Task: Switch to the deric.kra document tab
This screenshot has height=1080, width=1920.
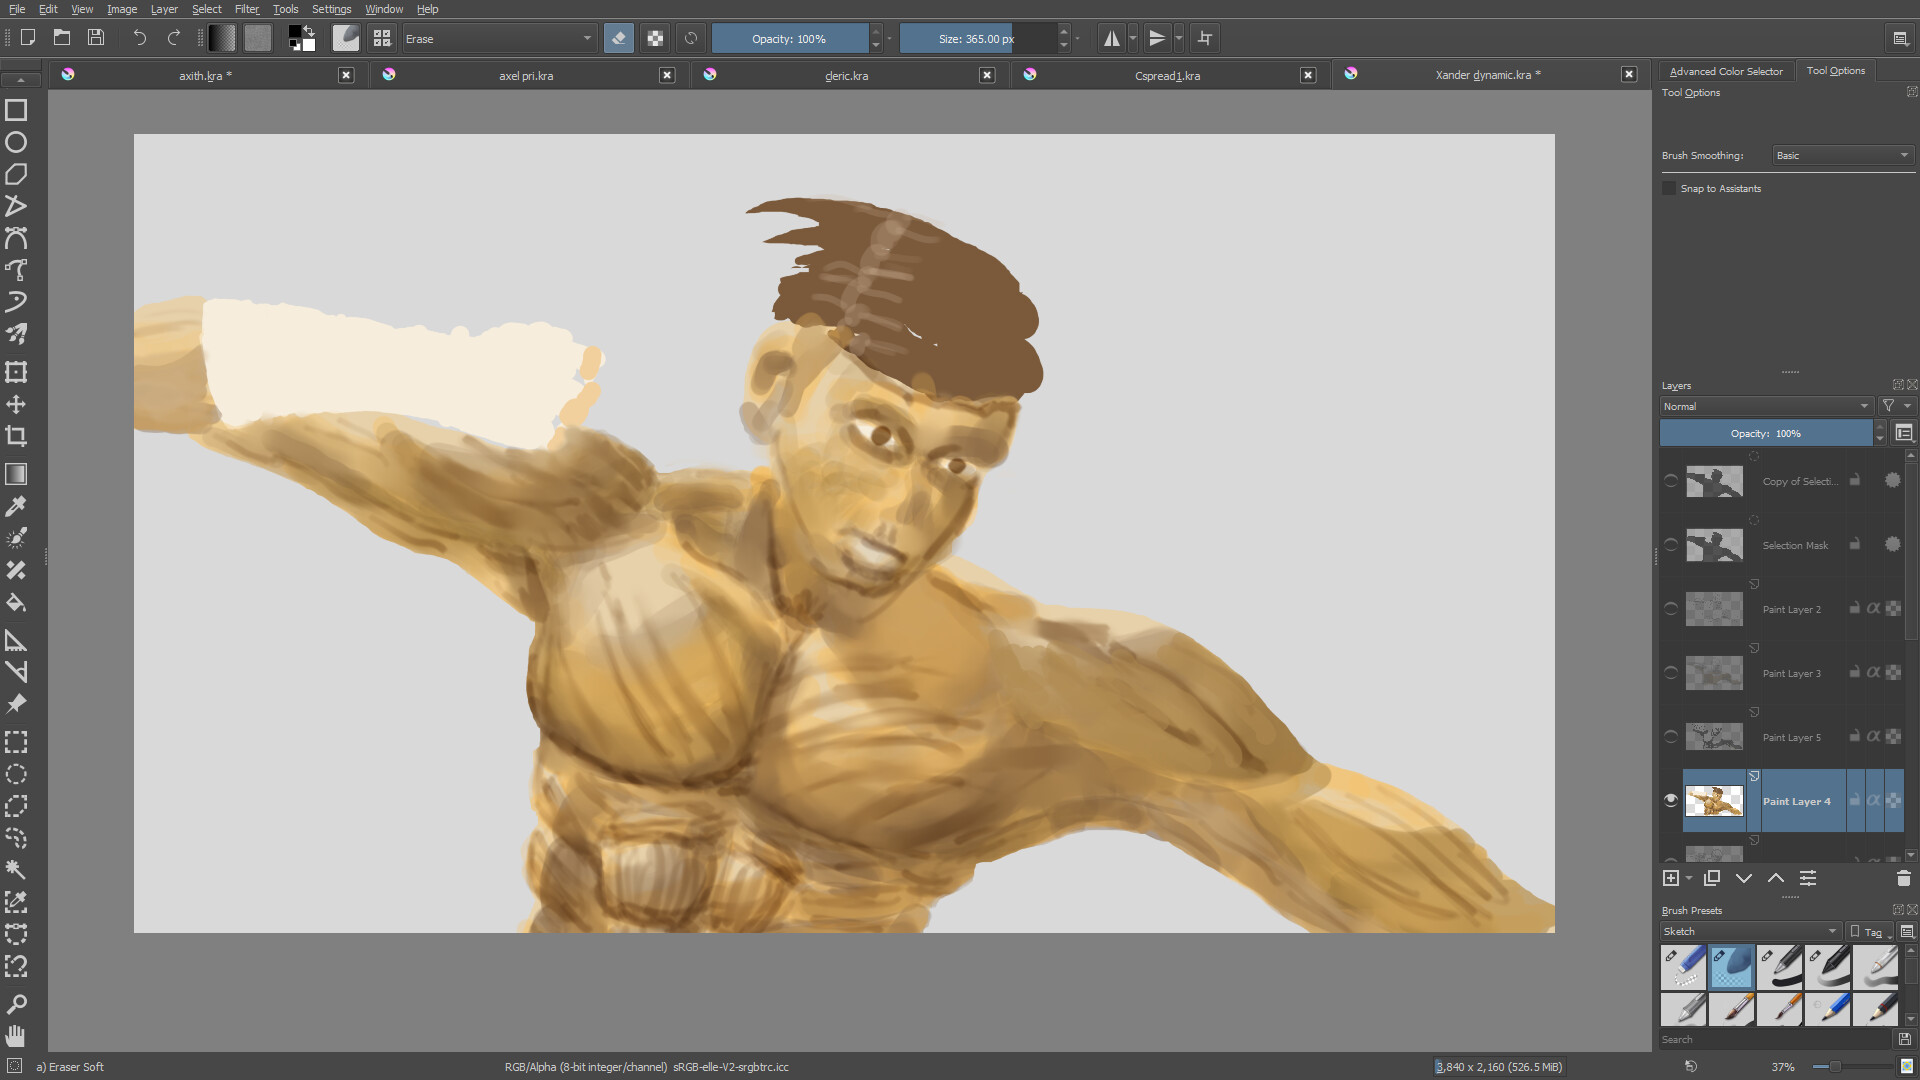Action: (x=846, y=75)
